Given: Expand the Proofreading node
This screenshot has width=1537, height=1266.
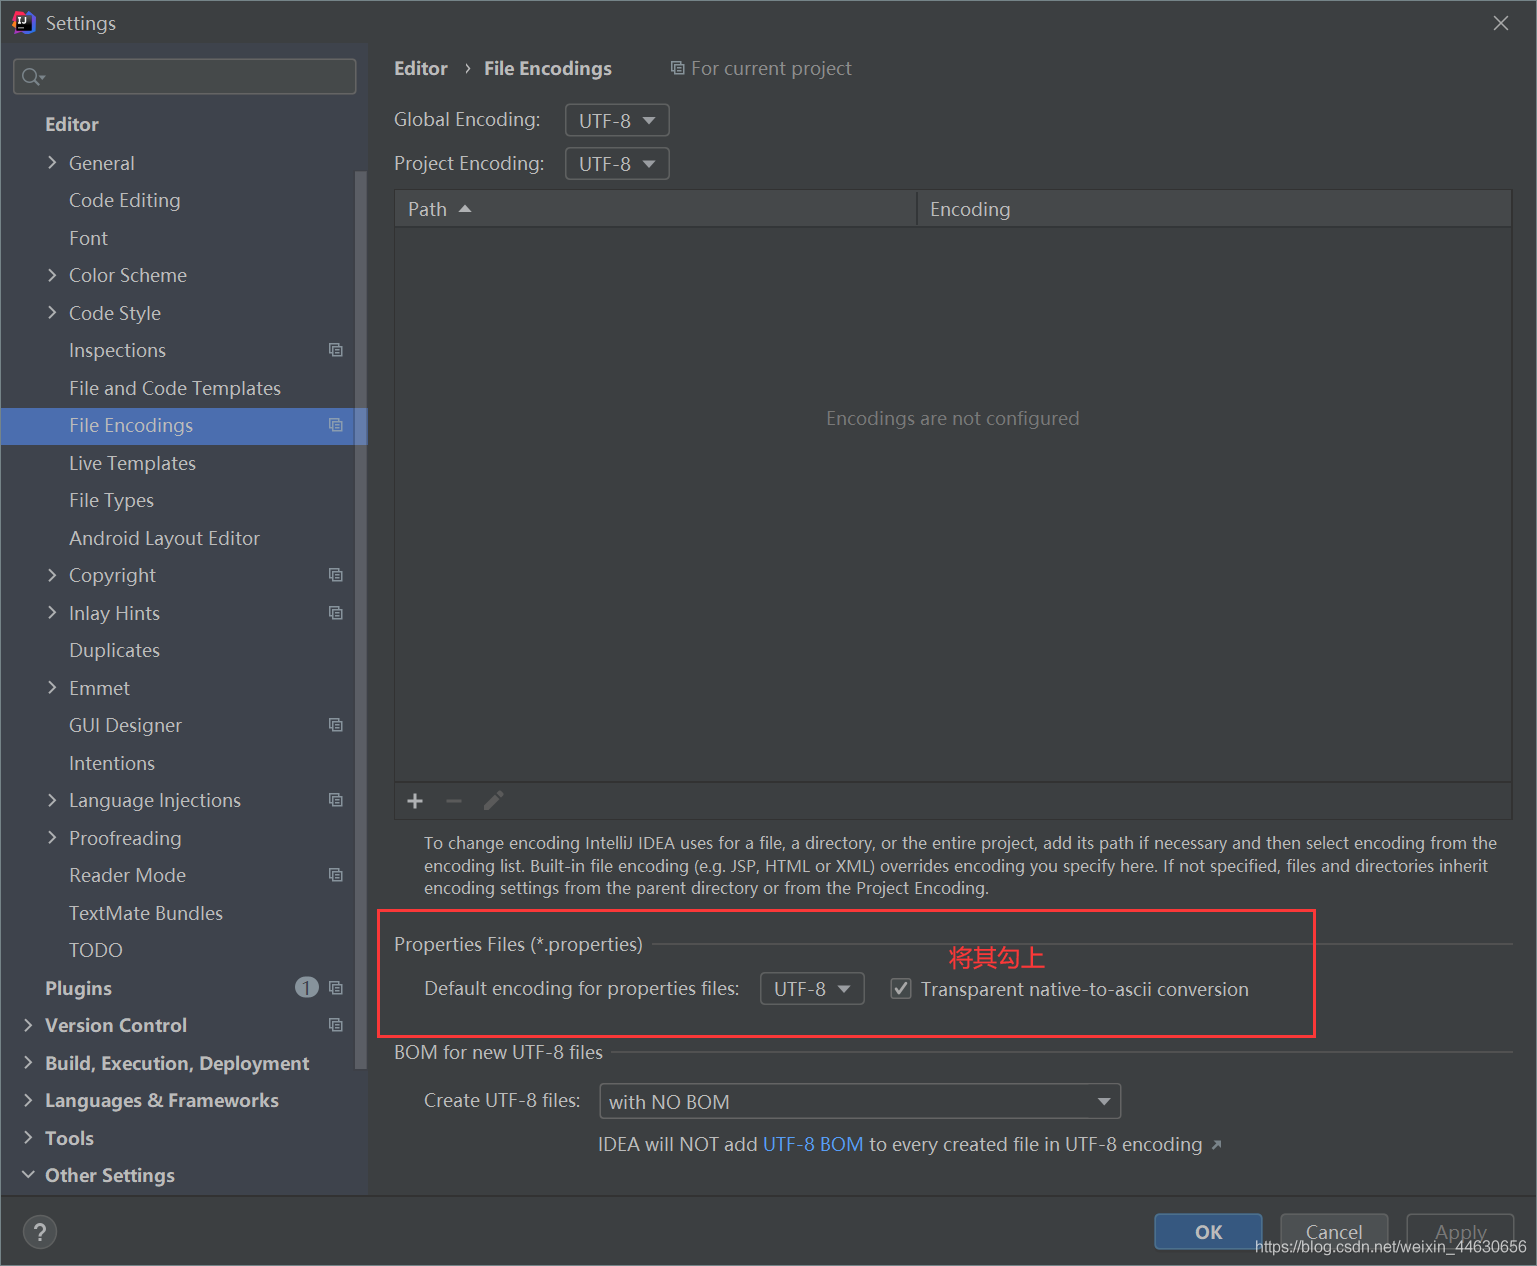Looking at the screenshot, I should pos(52,837).
